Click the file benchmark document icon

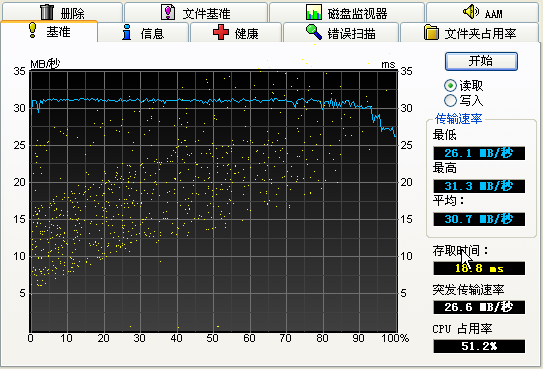pyautogui.click(x=168, y=12)
